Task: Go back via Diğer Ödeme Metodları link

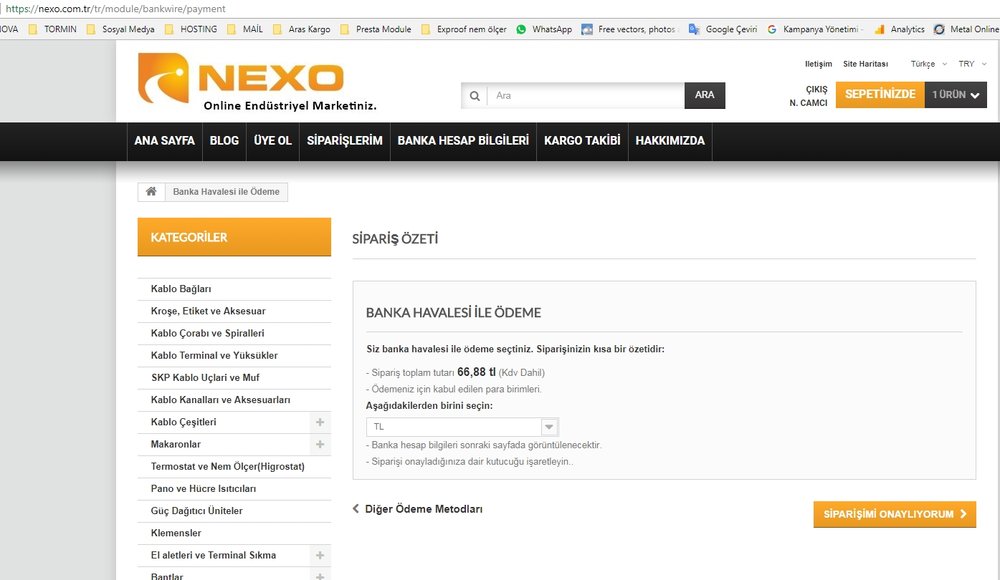Action: (x=418, y=509)
